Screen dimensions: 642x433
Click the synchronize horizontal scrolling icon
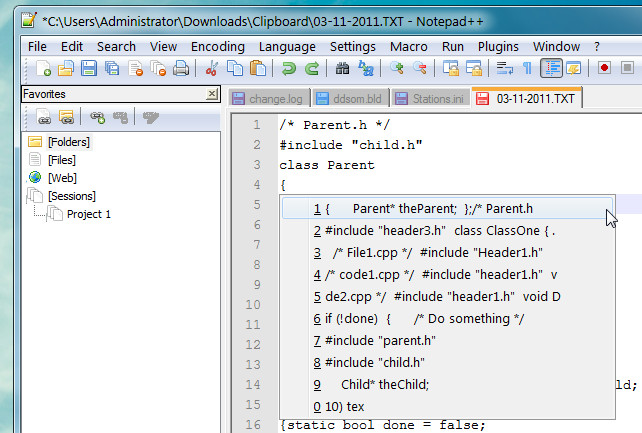[474, 68]
